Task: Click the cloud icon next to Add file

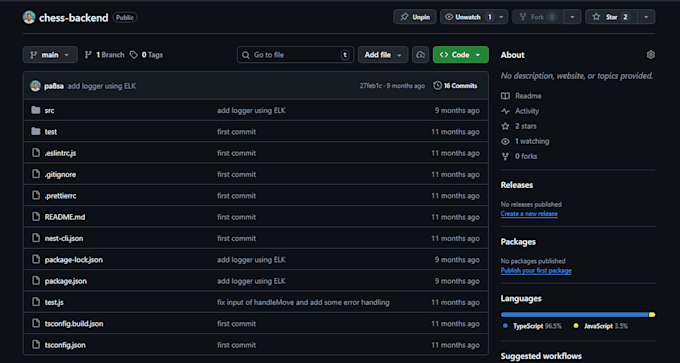Action: [x=420, y=55]
